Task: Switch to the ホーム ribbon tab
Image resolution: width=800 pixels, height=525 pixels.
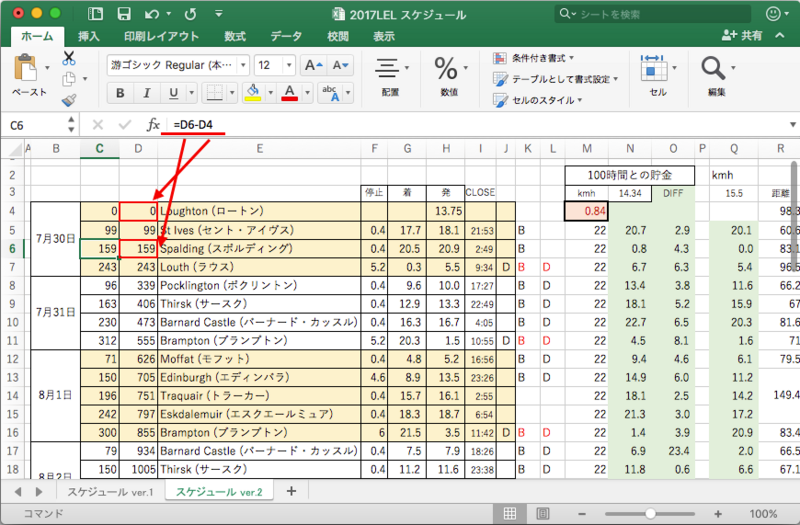Action: (37, 36)
